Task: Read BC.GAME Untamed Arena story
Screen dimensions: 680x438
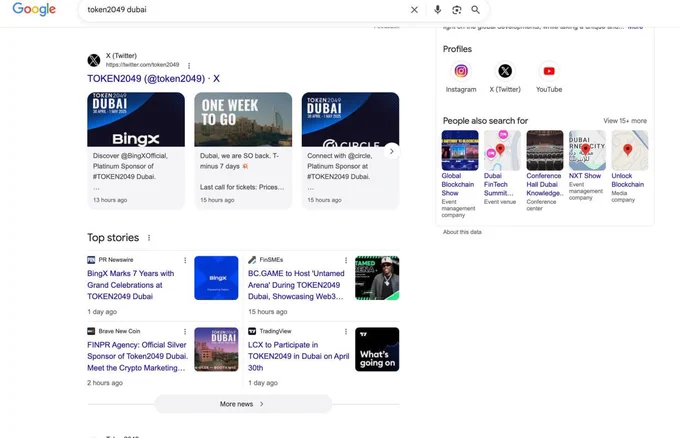Action: pyautogui.click(x=296, y=285)
